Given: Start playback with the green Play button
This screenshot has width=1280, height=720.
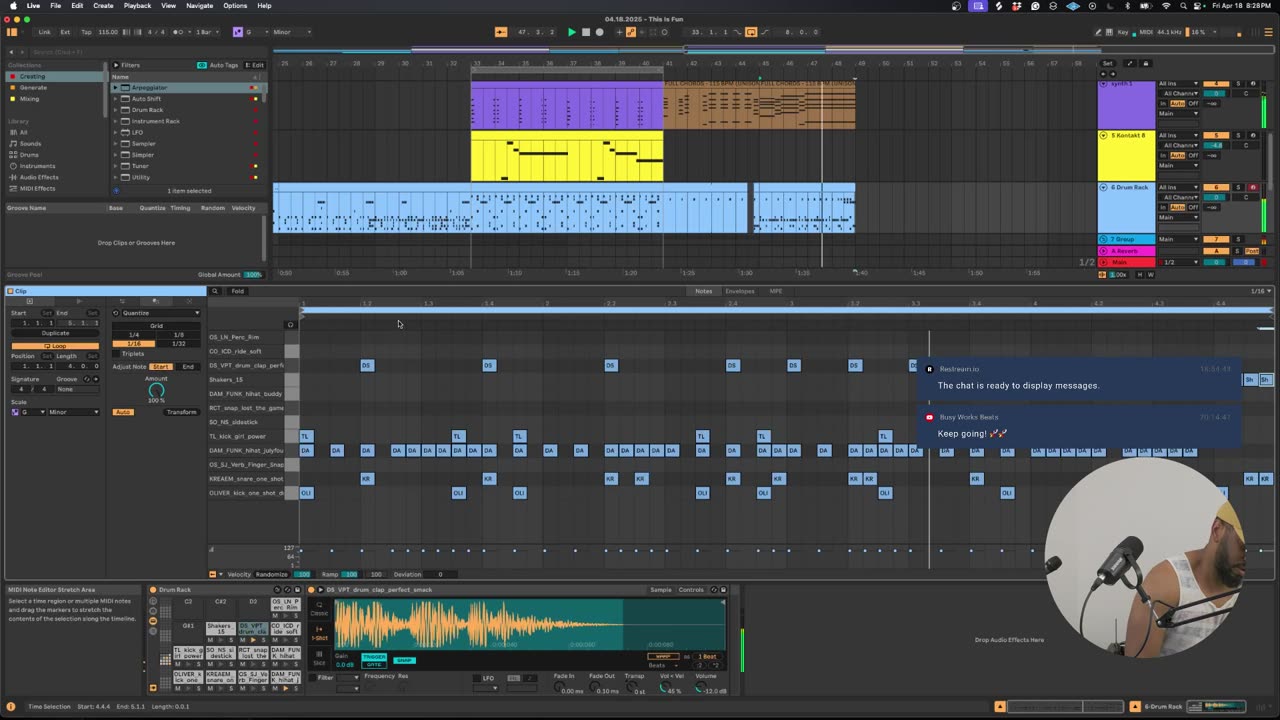Looking at the screenshot, I should coord(571,32).
